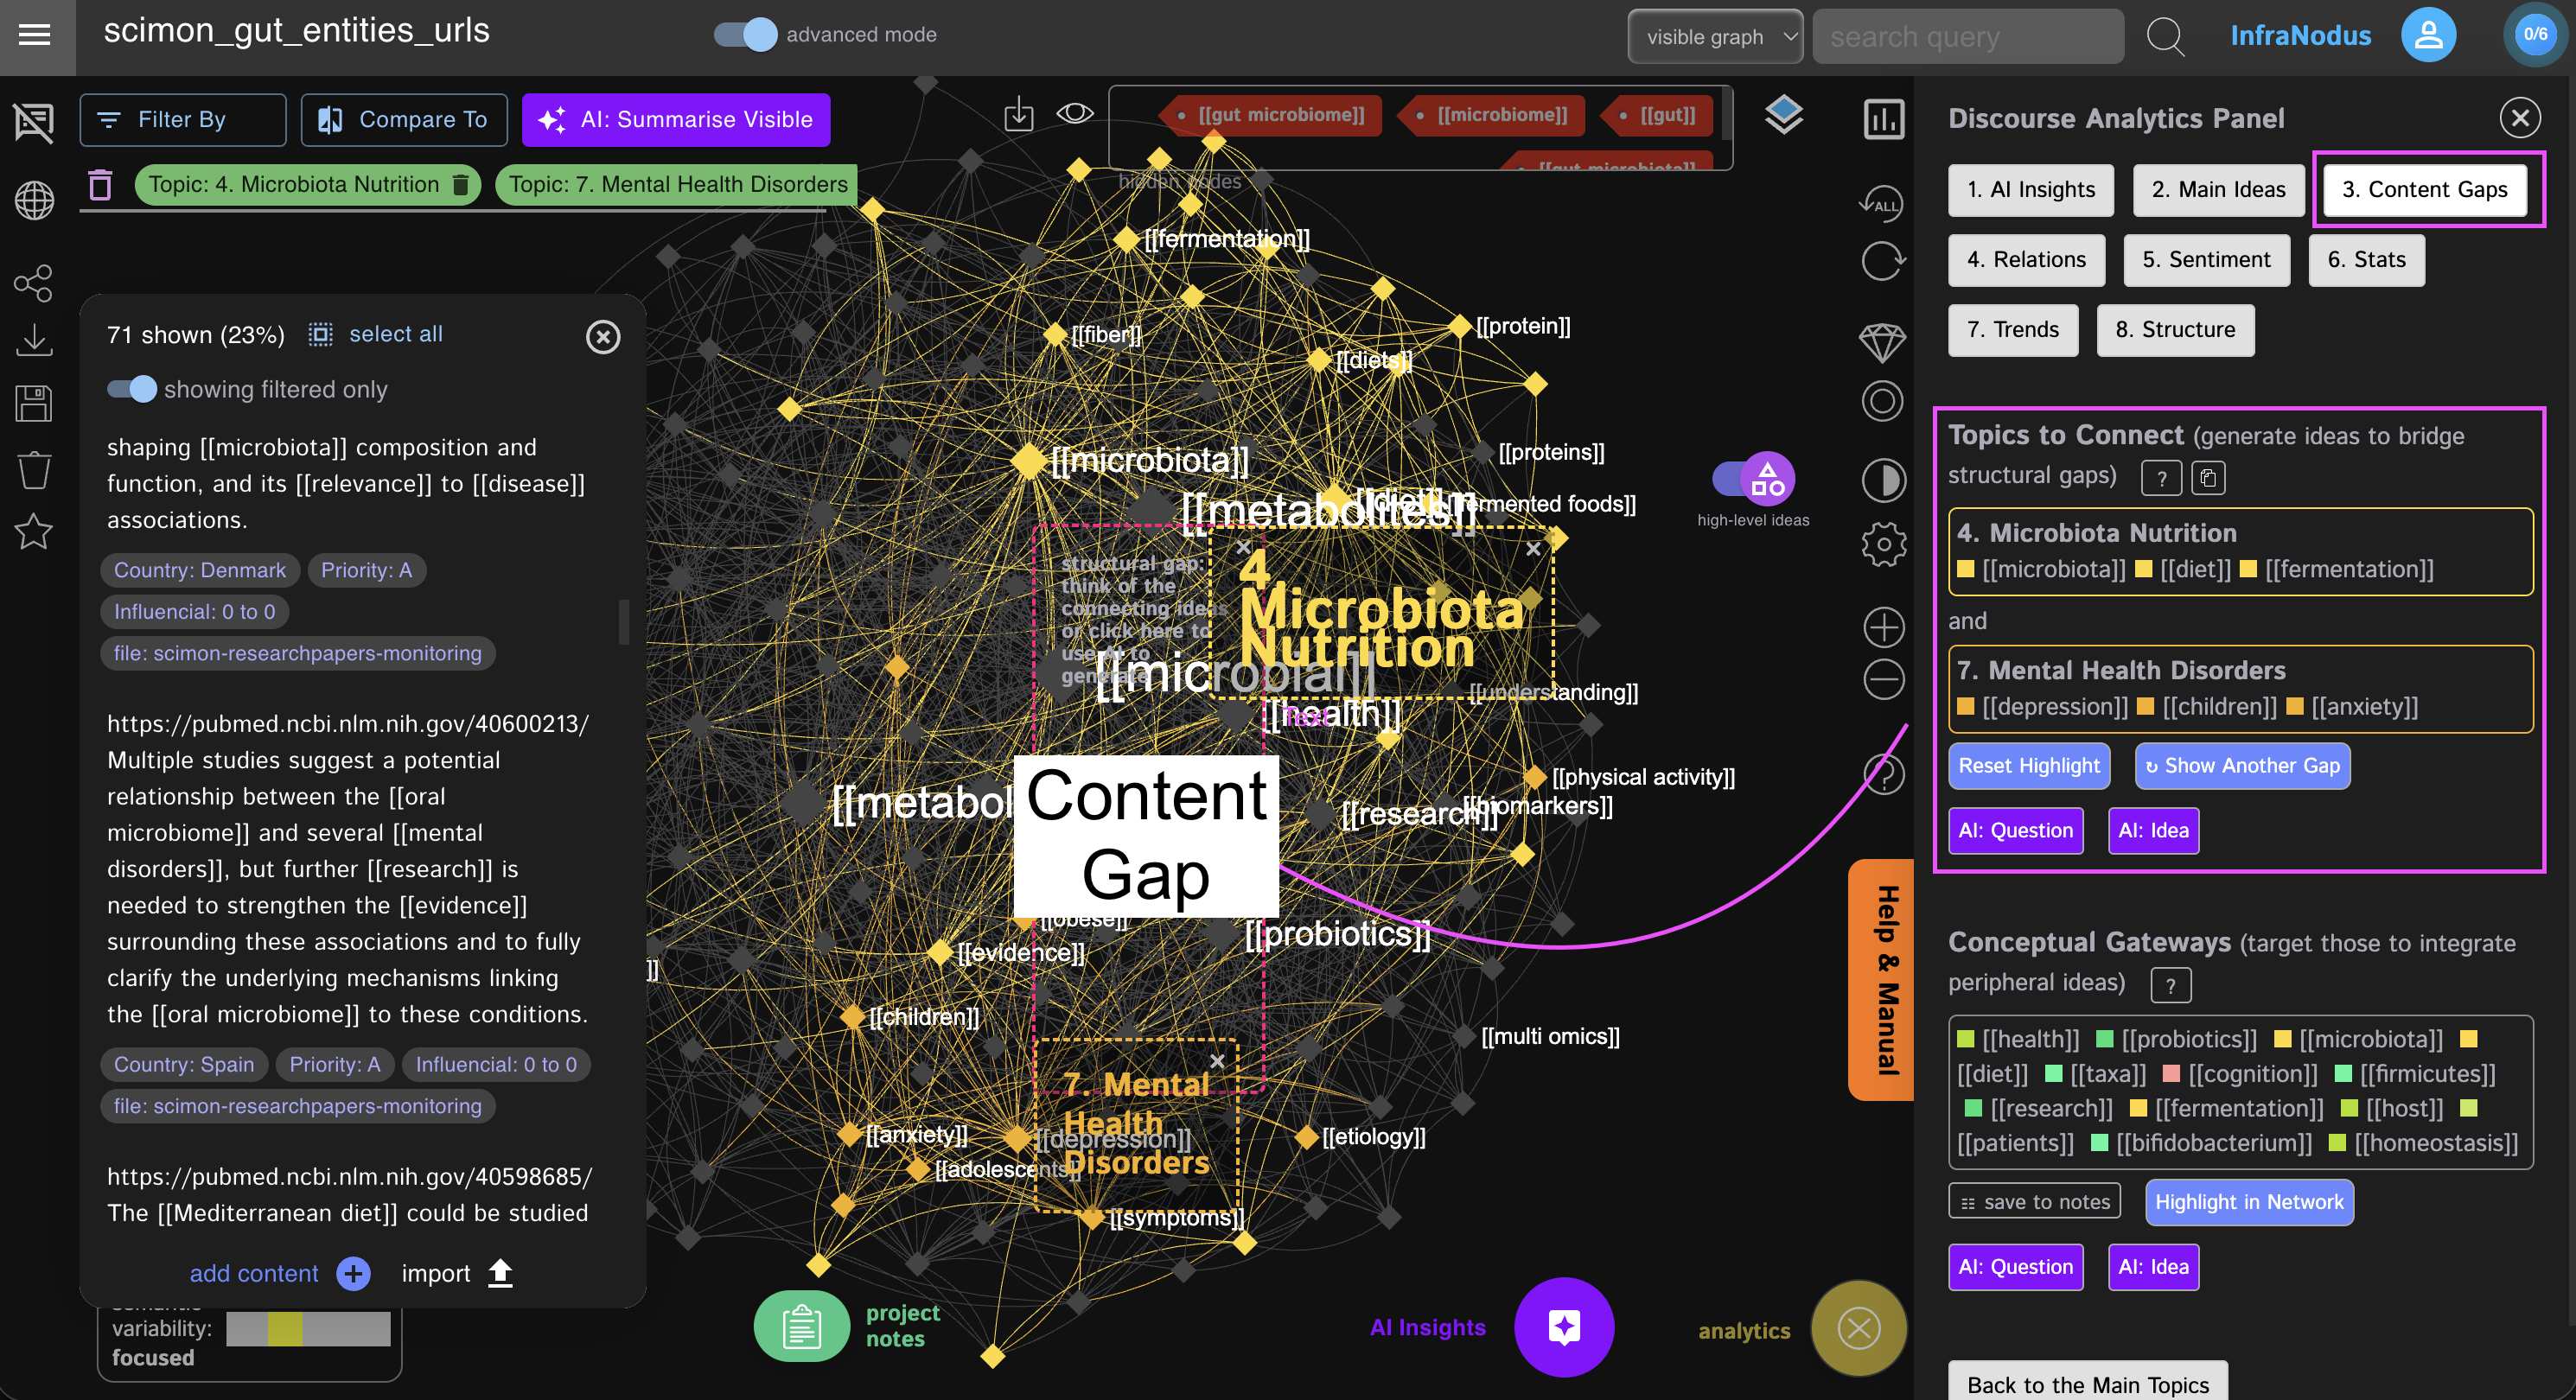
Task: Click the hide-statements icon in left sidebar
Action: (x=34, y=123)
